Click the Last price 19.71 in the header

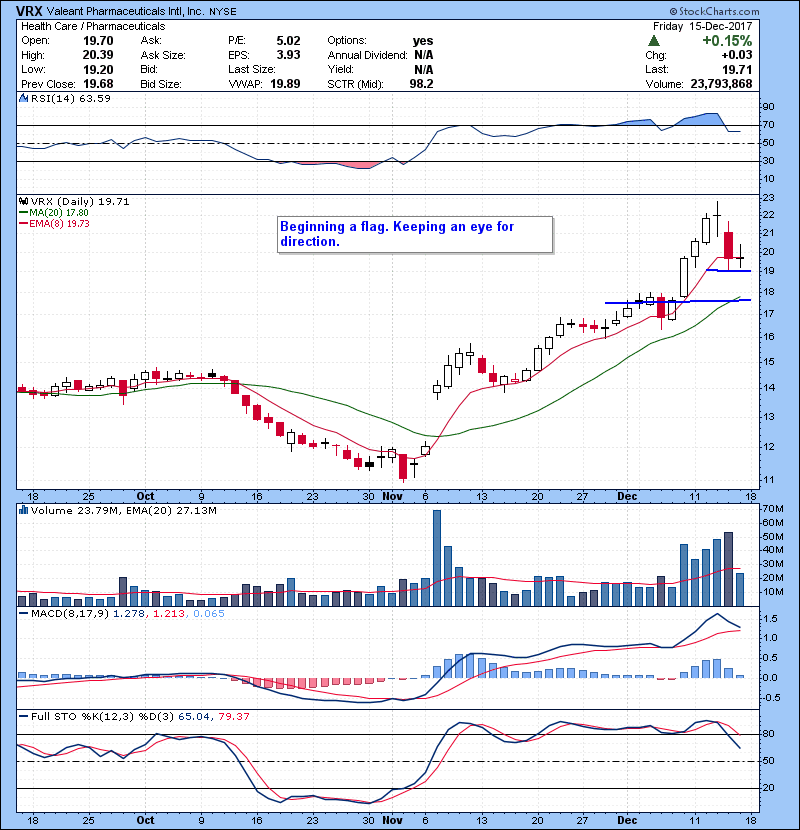737,69
